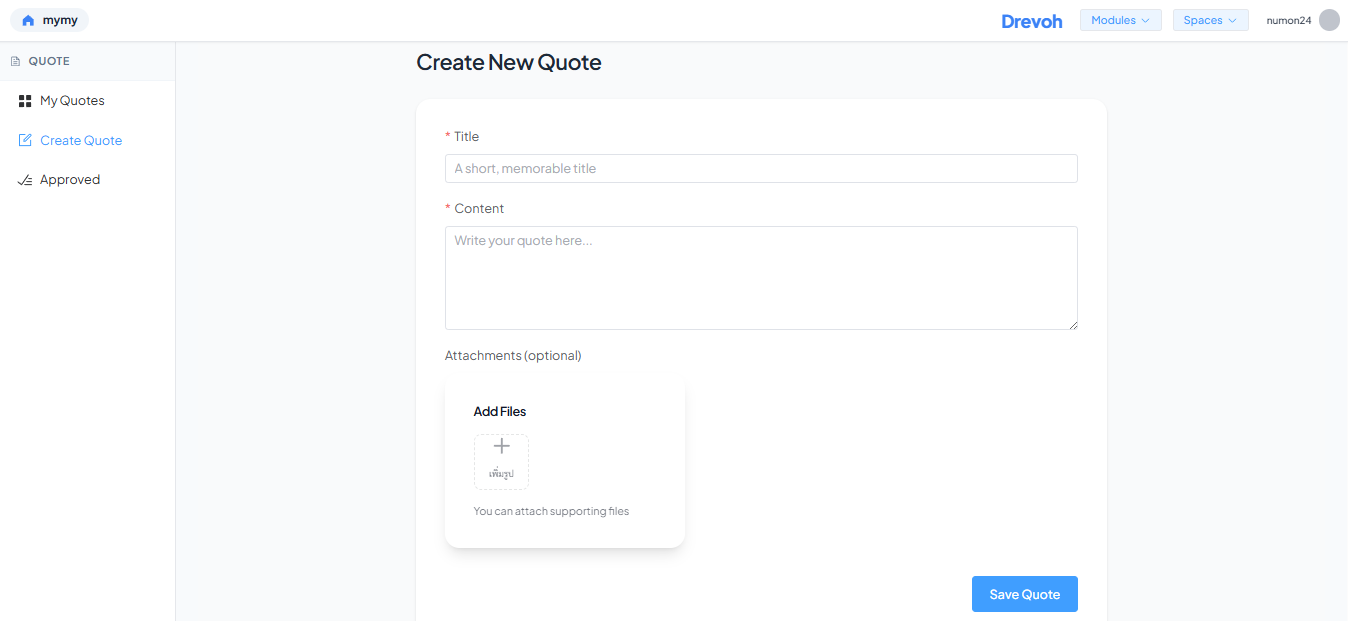Click the pencil icon next to Create Quote
This screenshot has height=621, width=1348.
tap(24, 140)
